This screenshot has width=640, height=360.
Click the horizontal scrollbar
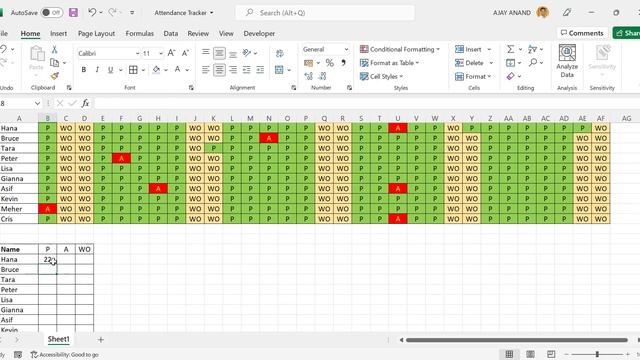[x=517, y=340]
